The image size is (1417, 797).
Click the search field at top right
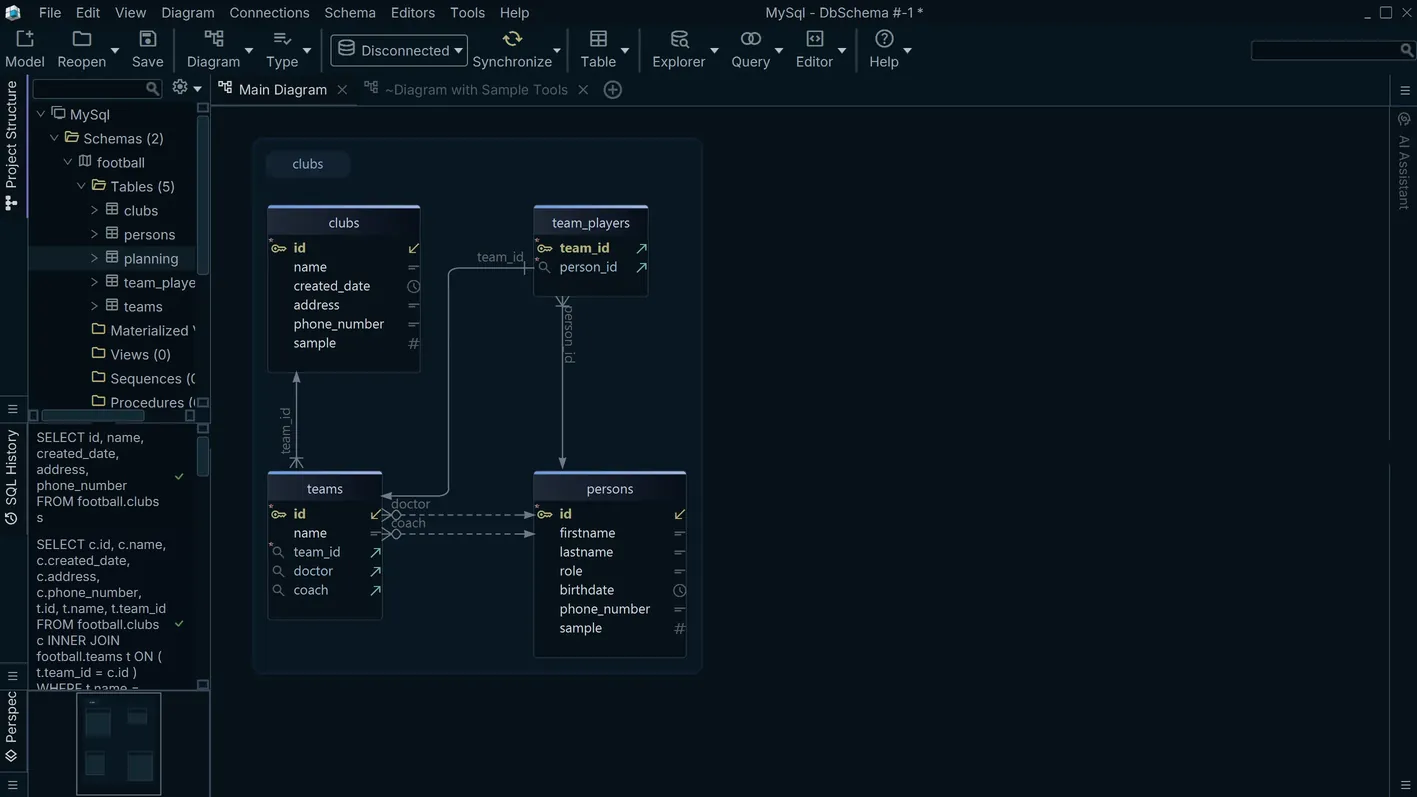tap(1330, 49)
